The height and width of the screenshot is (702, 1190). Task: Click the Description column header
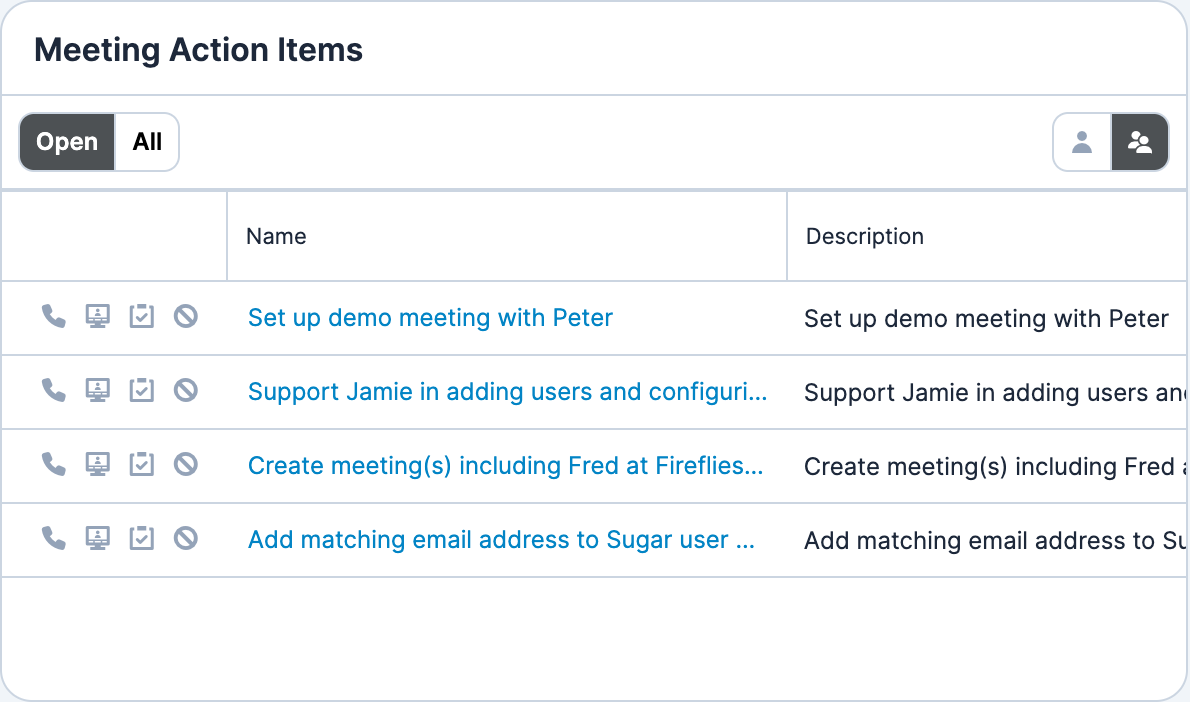coord(864,236)
